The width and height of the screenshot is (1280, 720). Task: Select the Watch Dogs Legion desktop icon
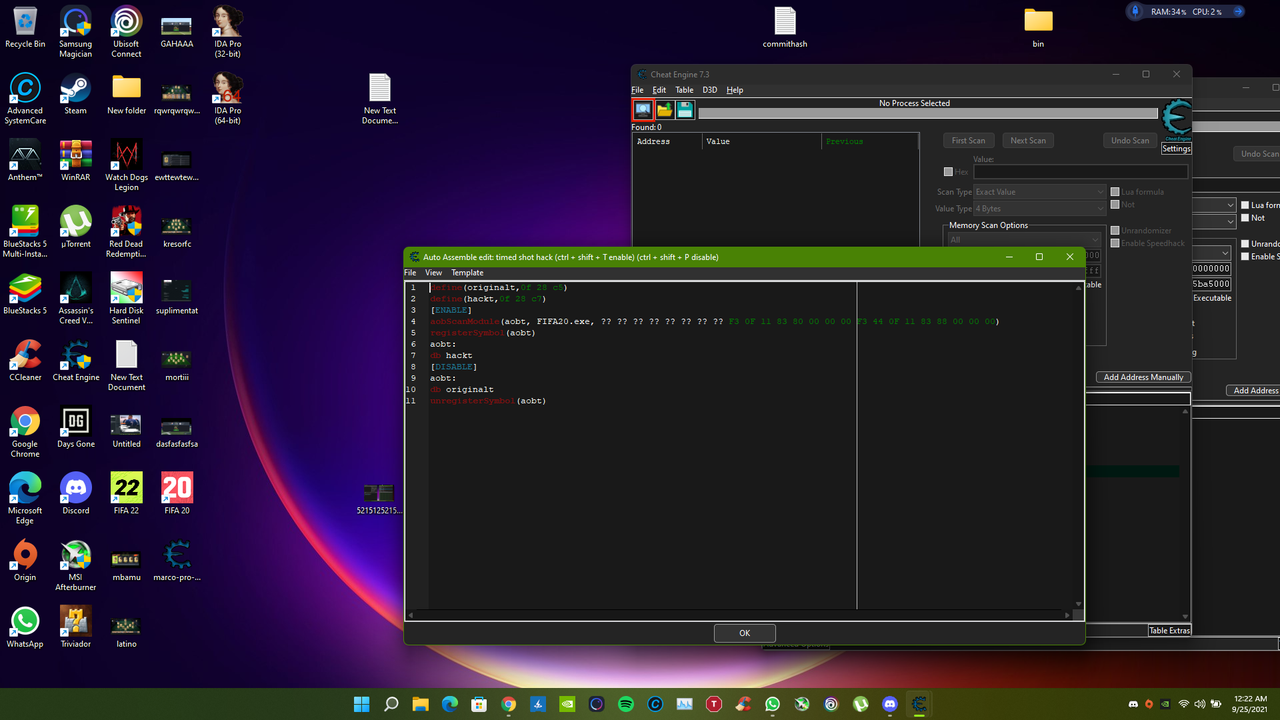tap(126, 166)
